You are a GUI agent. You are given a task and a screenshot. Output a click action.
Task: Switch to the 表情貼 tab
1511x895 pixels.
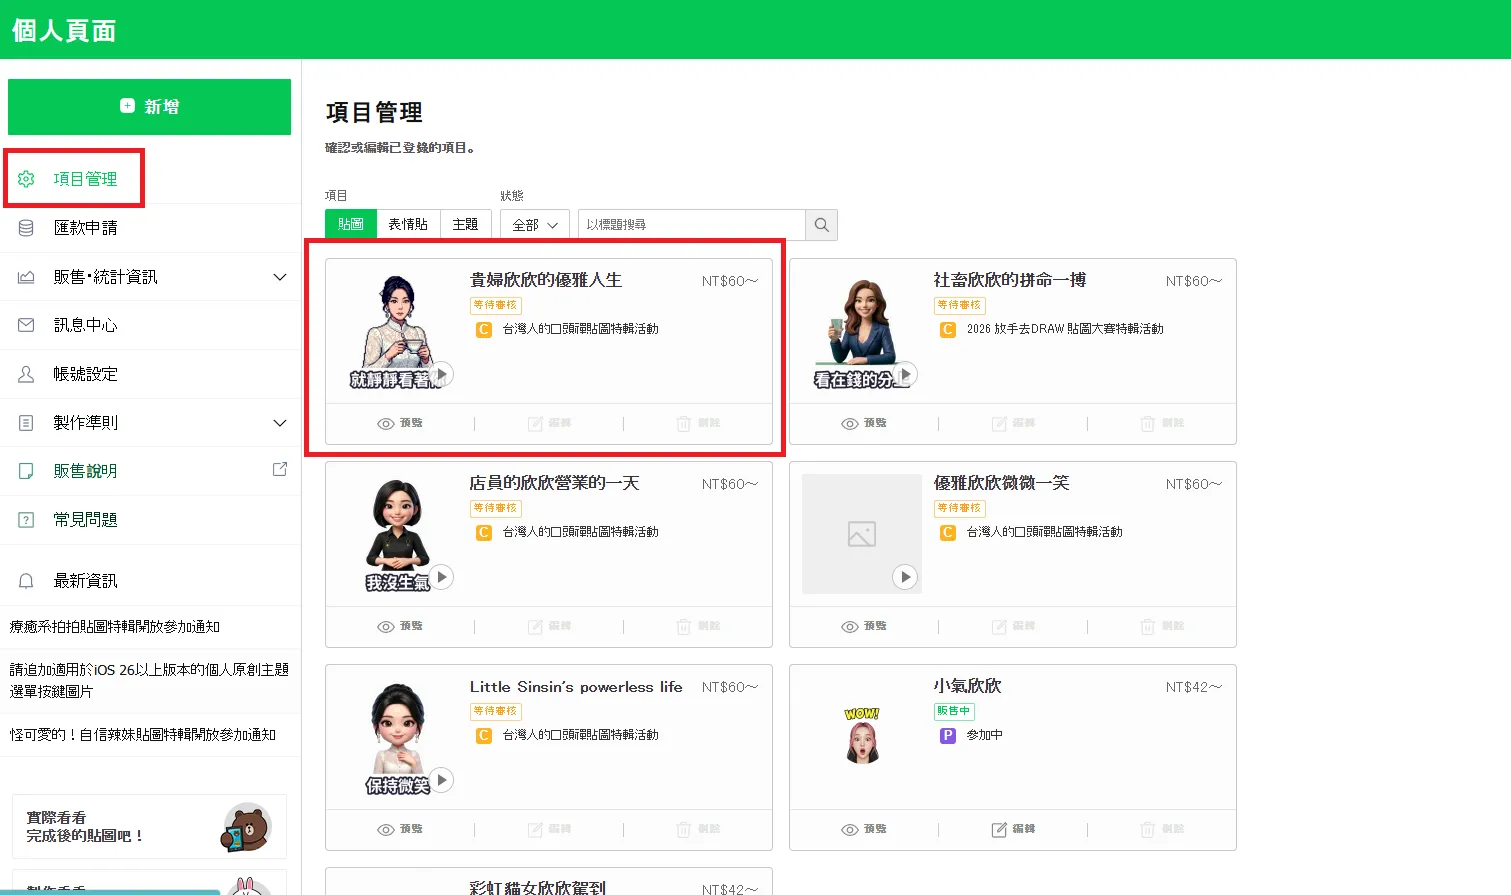(x=408, y=224)
